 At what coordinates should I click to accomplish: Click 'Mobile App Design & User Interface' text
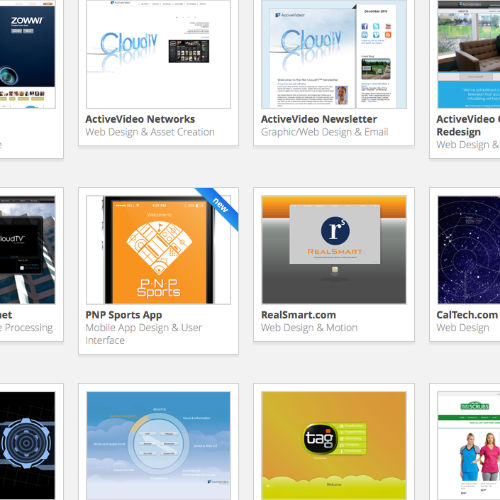[144, 334]
